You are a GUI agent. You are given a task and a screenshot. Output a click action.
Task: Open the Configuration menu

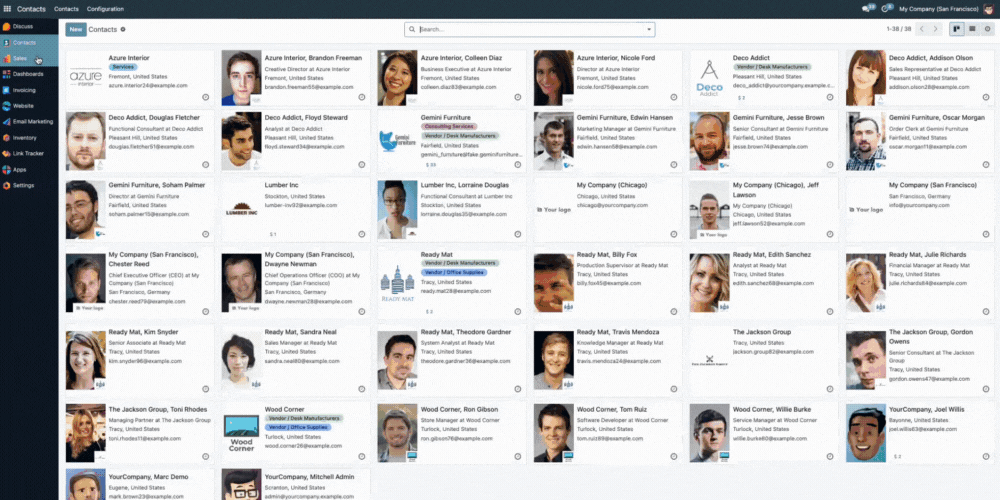(x=105, y=9)
